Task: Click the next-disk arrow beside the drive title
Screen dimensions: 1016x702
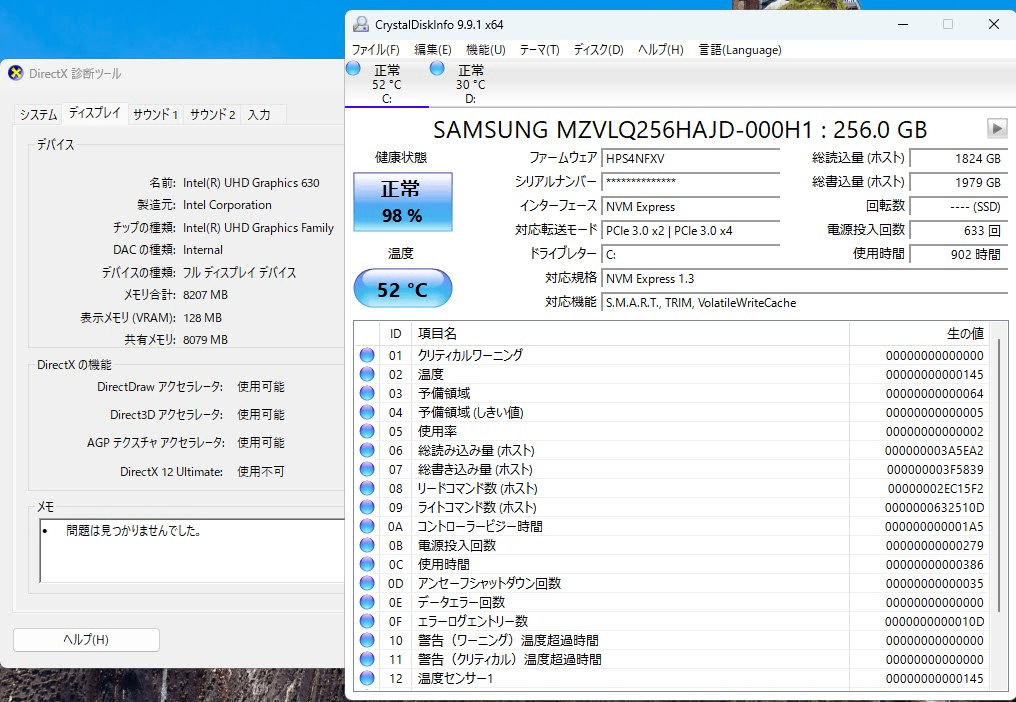Action: click(997, 128)
